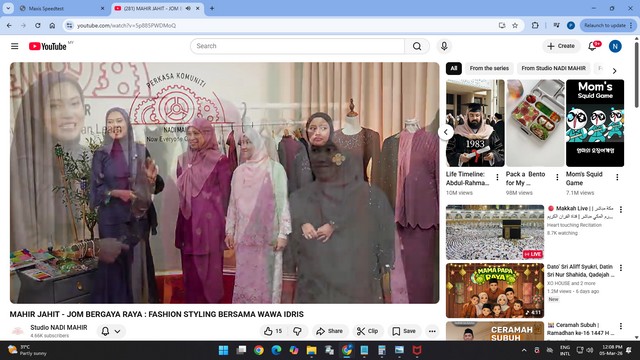Like the video with thumbs up

273,331
